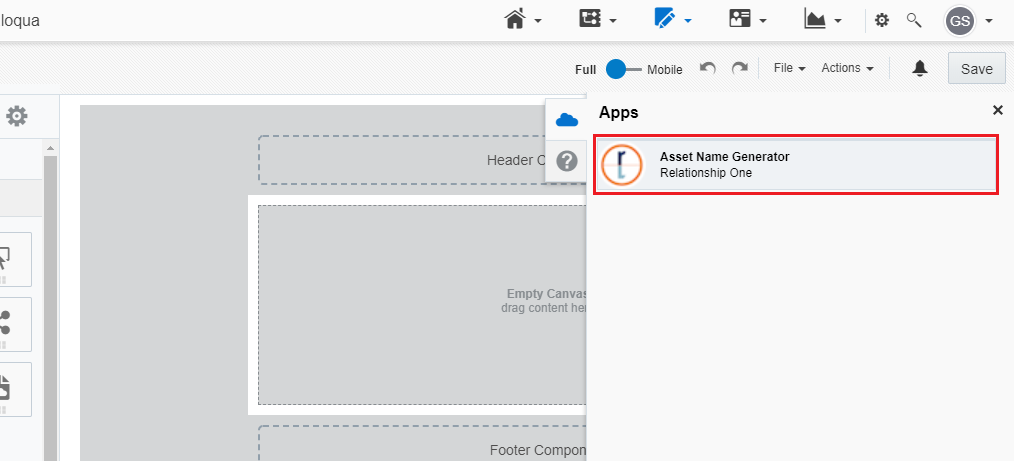The width and height of the screenshot is (1014, 461).
Task: Open the GS user avatar
Action: [x=960, y=21]
